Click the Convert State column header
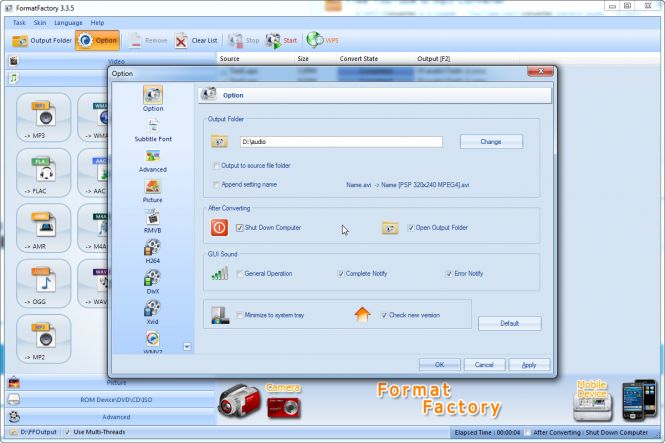This screenshot has height=443, width=665. coord(359,59)
